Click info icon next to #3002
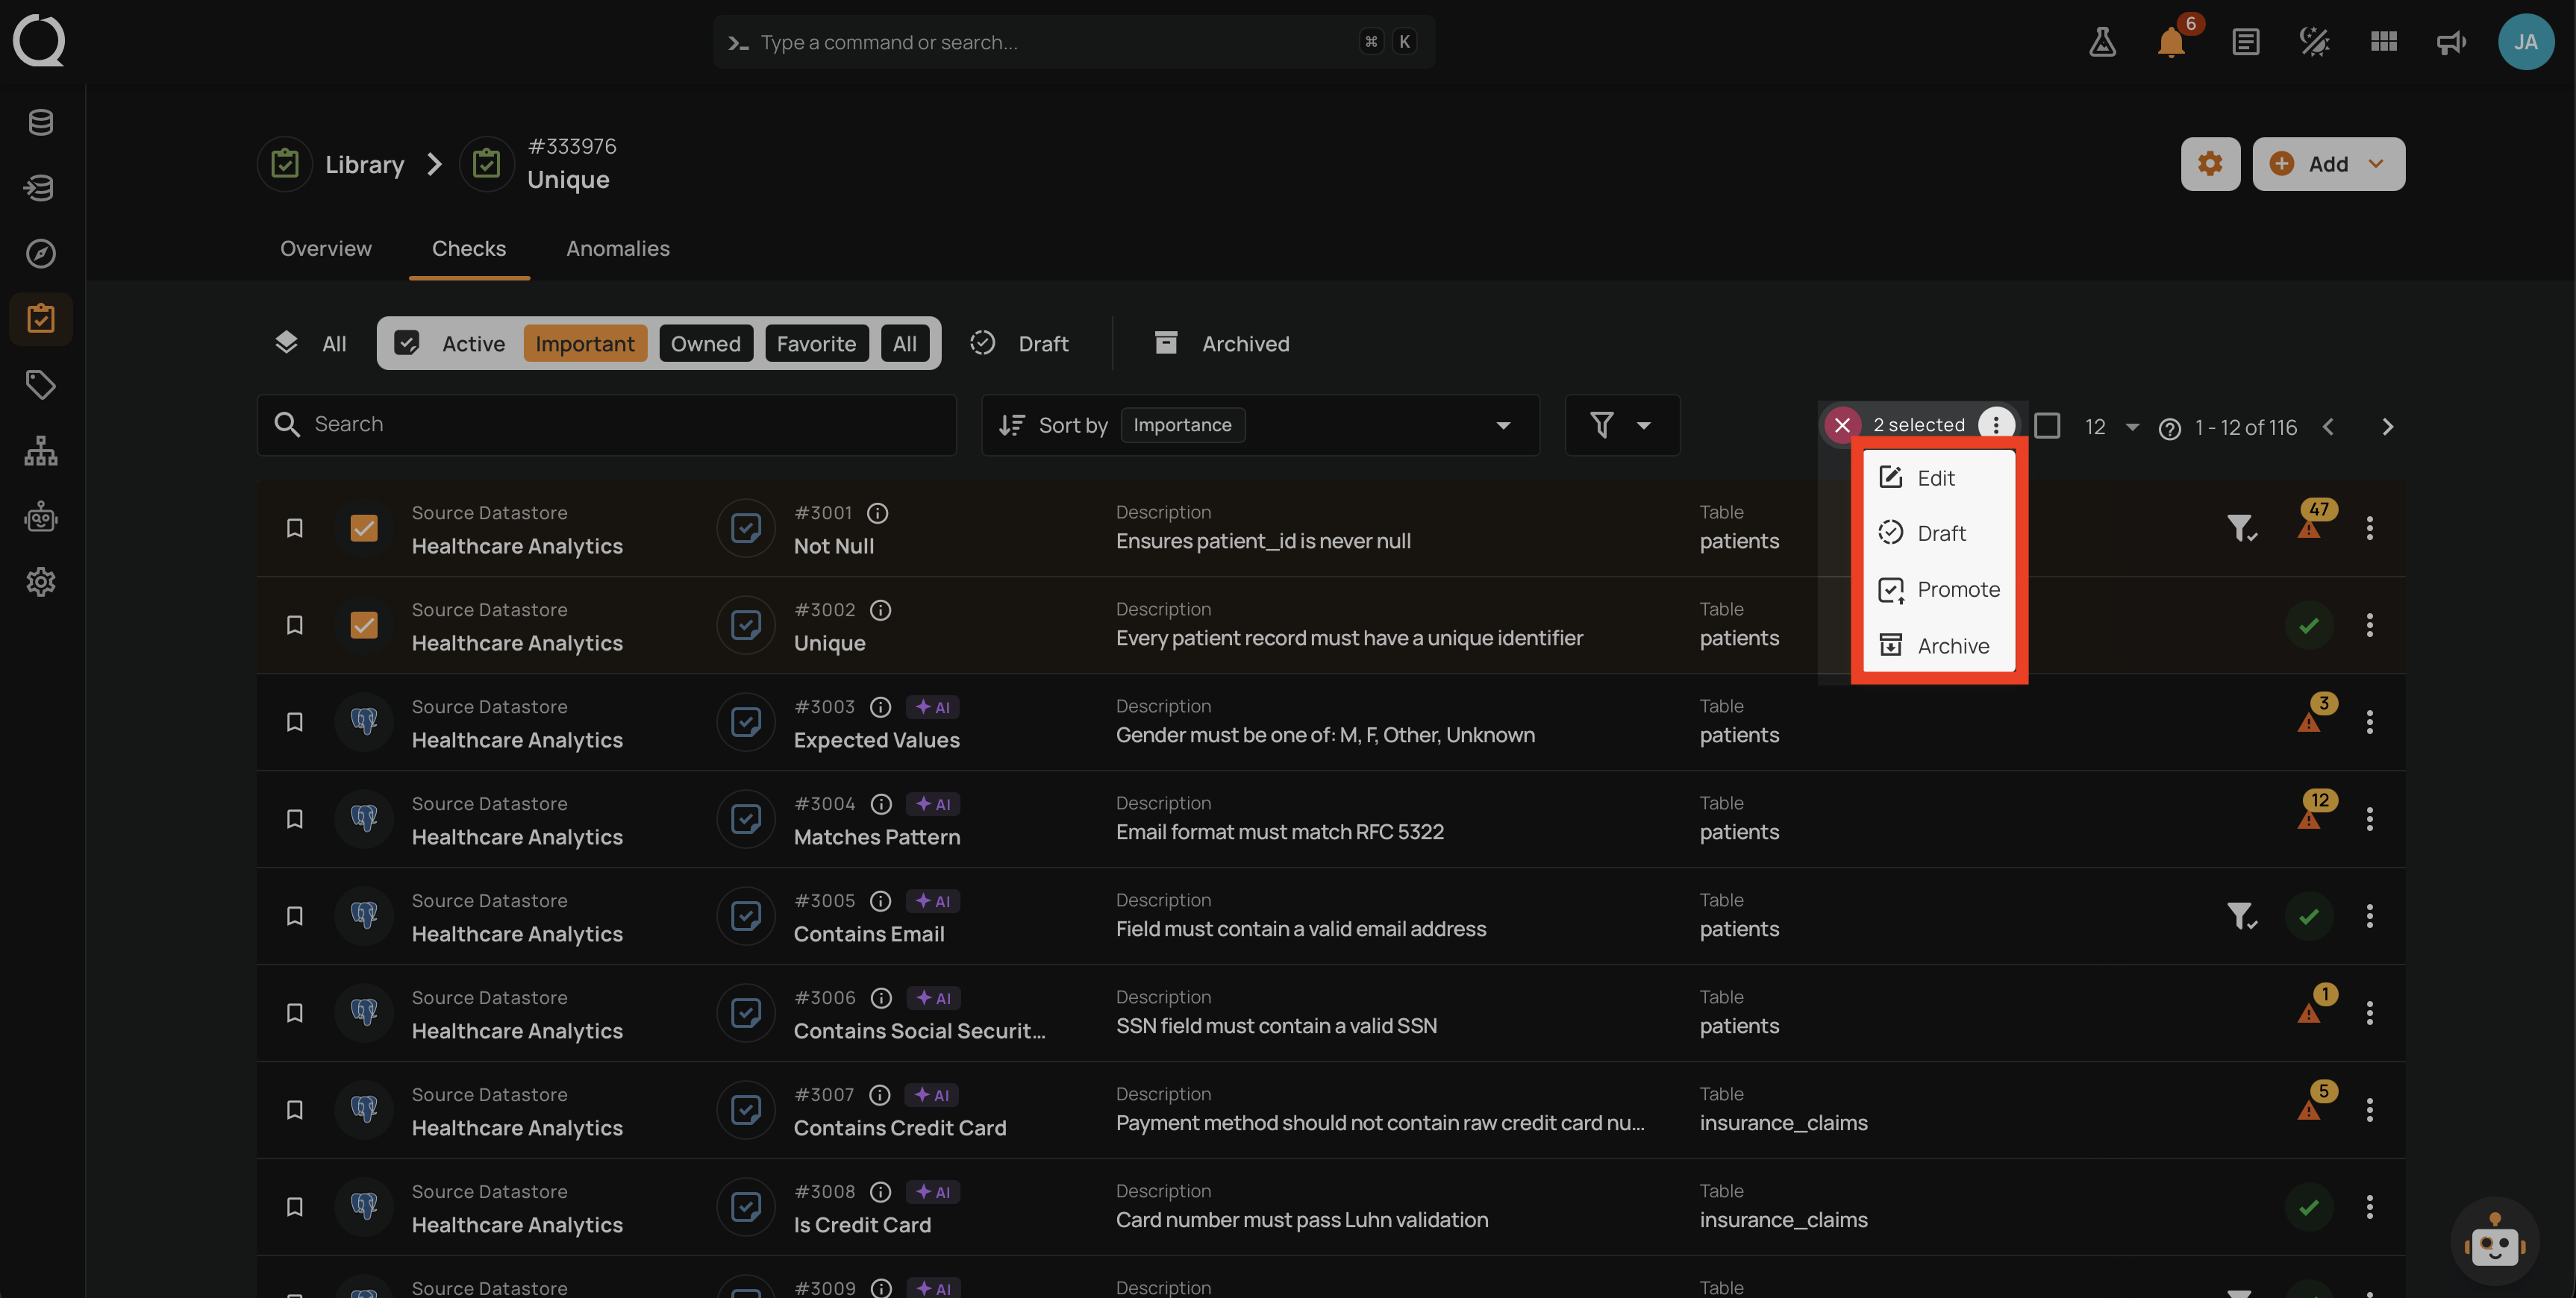2576x1298 pixels. pos(881,610)
